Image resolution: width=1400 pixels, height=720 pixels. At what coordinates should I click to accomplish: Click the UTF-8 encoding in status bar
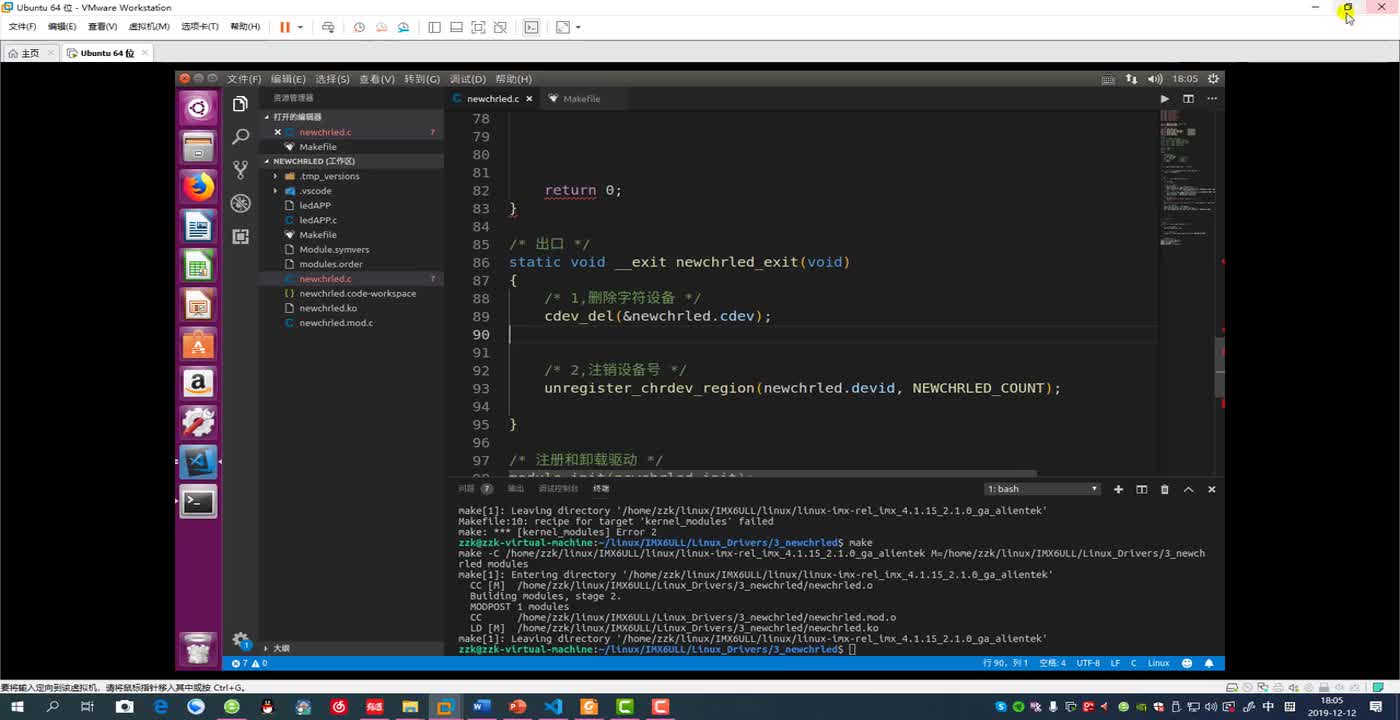pos(1088,663)
